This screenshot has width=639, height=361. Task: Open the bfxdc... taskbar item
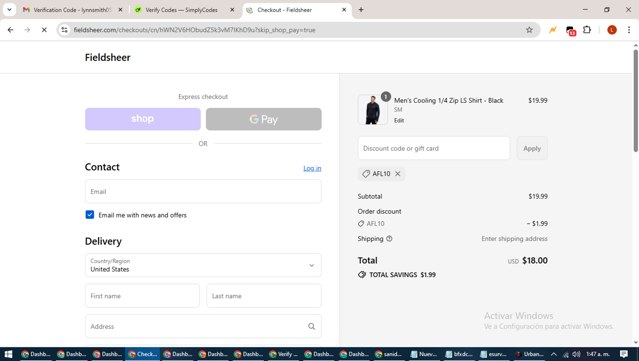458,354
